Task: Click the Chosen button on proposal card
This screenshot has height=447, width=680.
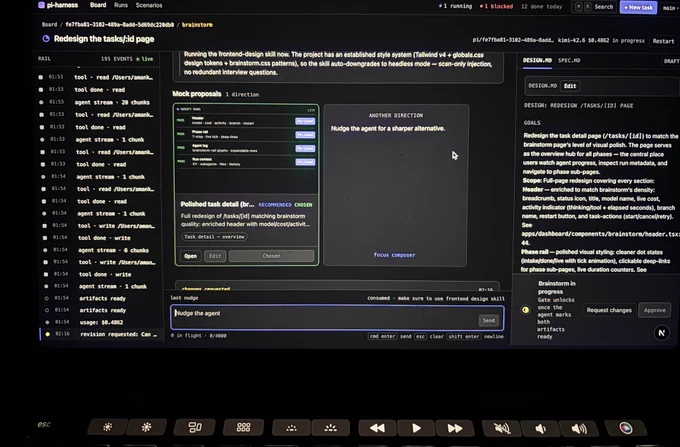Action: click(271, 256)
